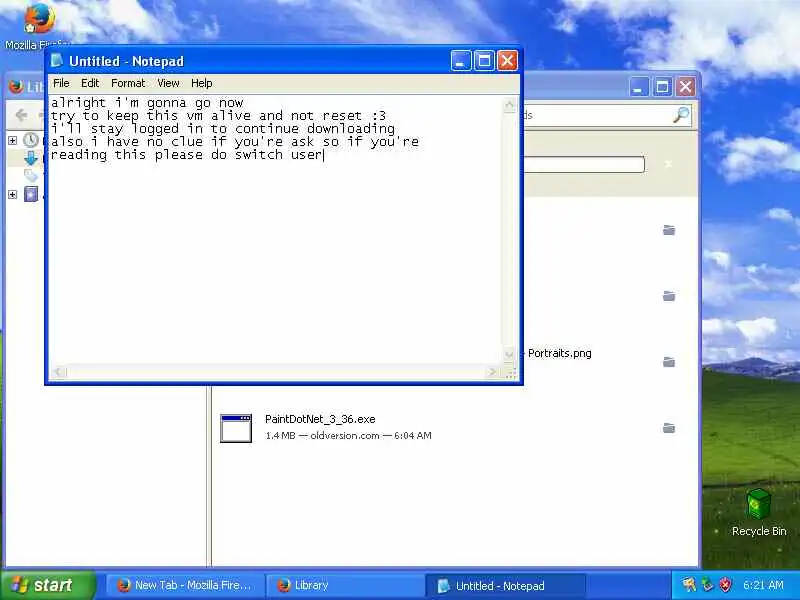Select the Downloads arrow icon in Library

click(x=31, y=159)
